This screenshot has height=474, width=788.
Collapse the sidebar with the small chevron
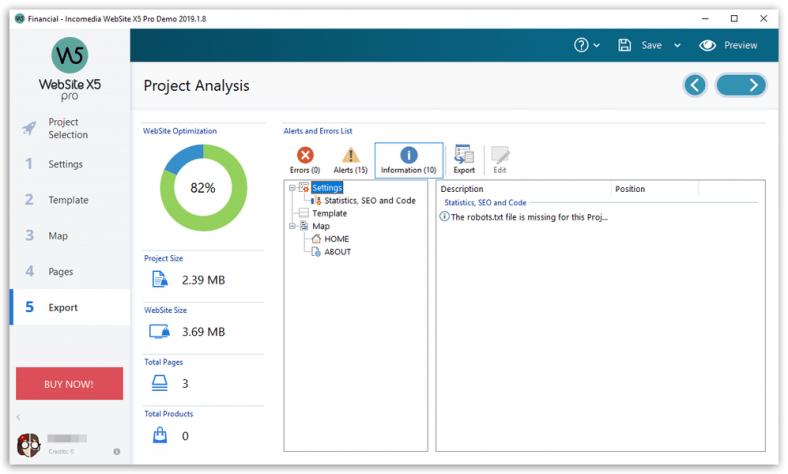coord(19,417)
